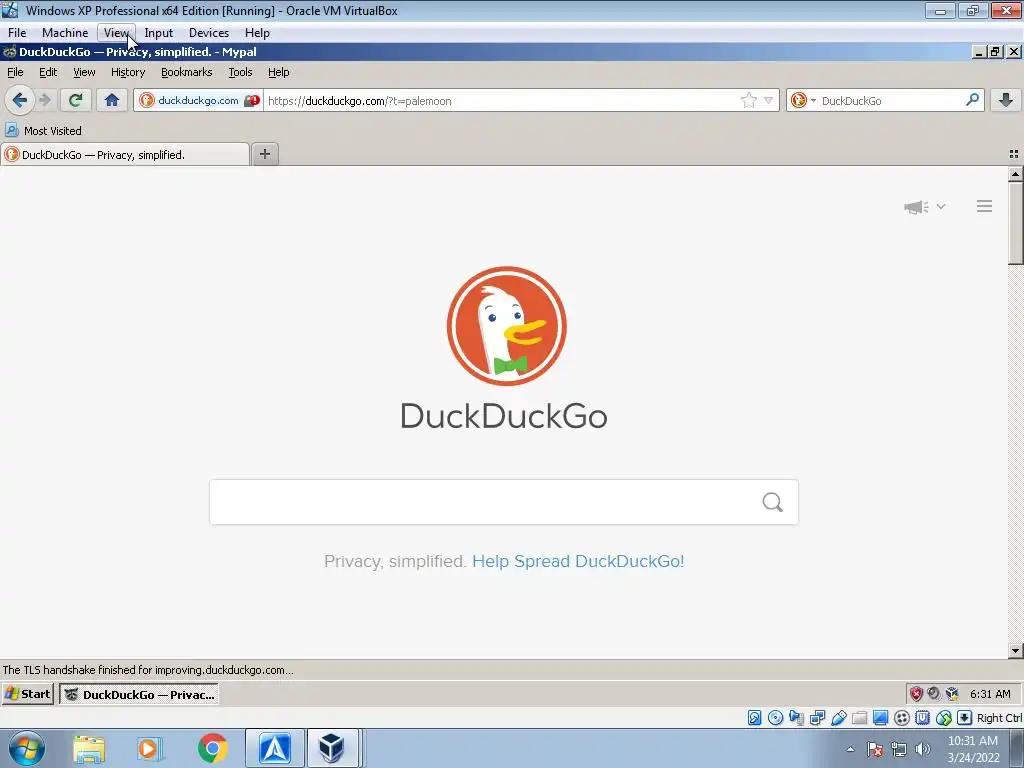The image size is (1024, 768).
Task: Bookmark this page with the star
Action: coord(748,100)
